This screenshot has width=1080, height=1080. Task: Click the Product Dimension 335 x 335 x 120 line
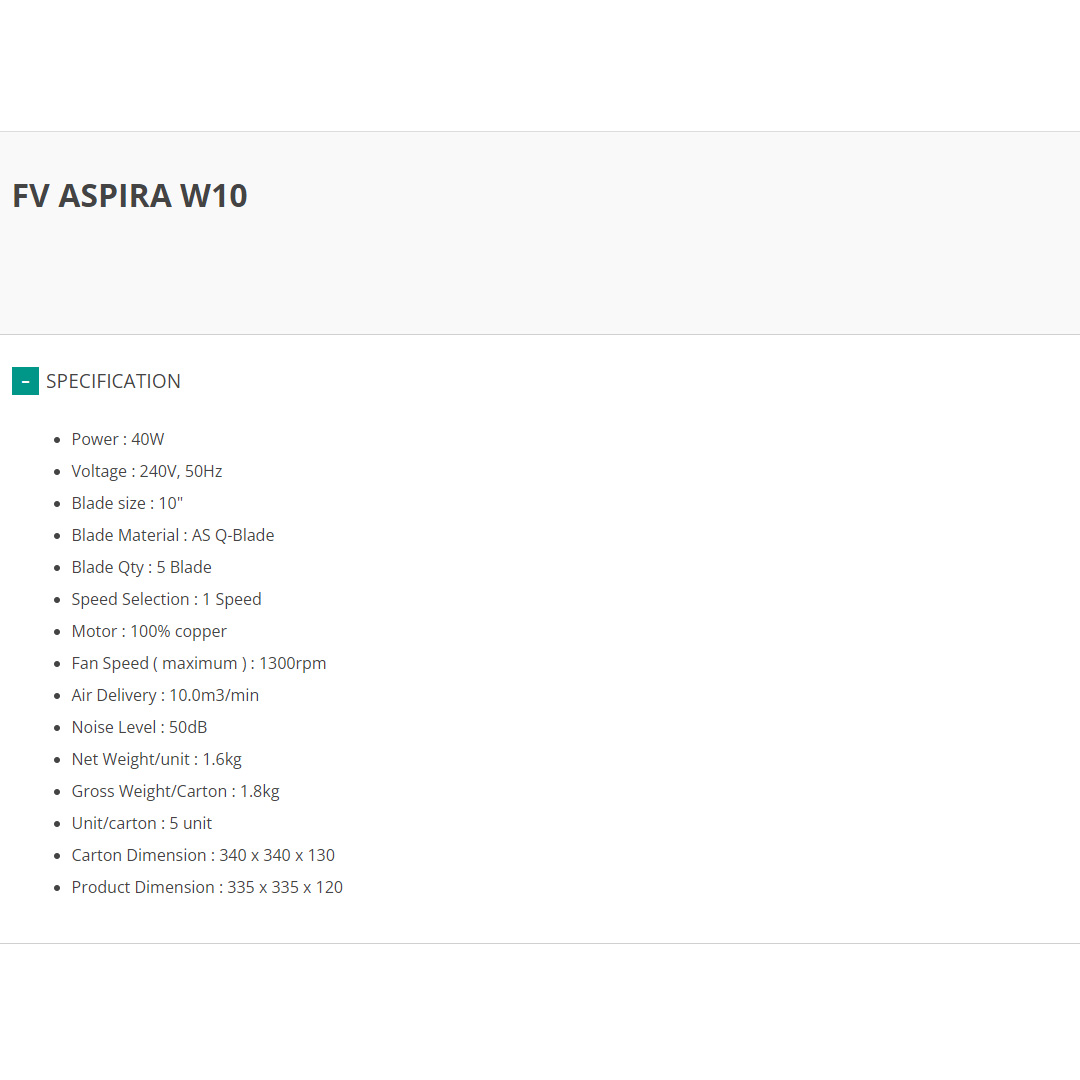207,887
